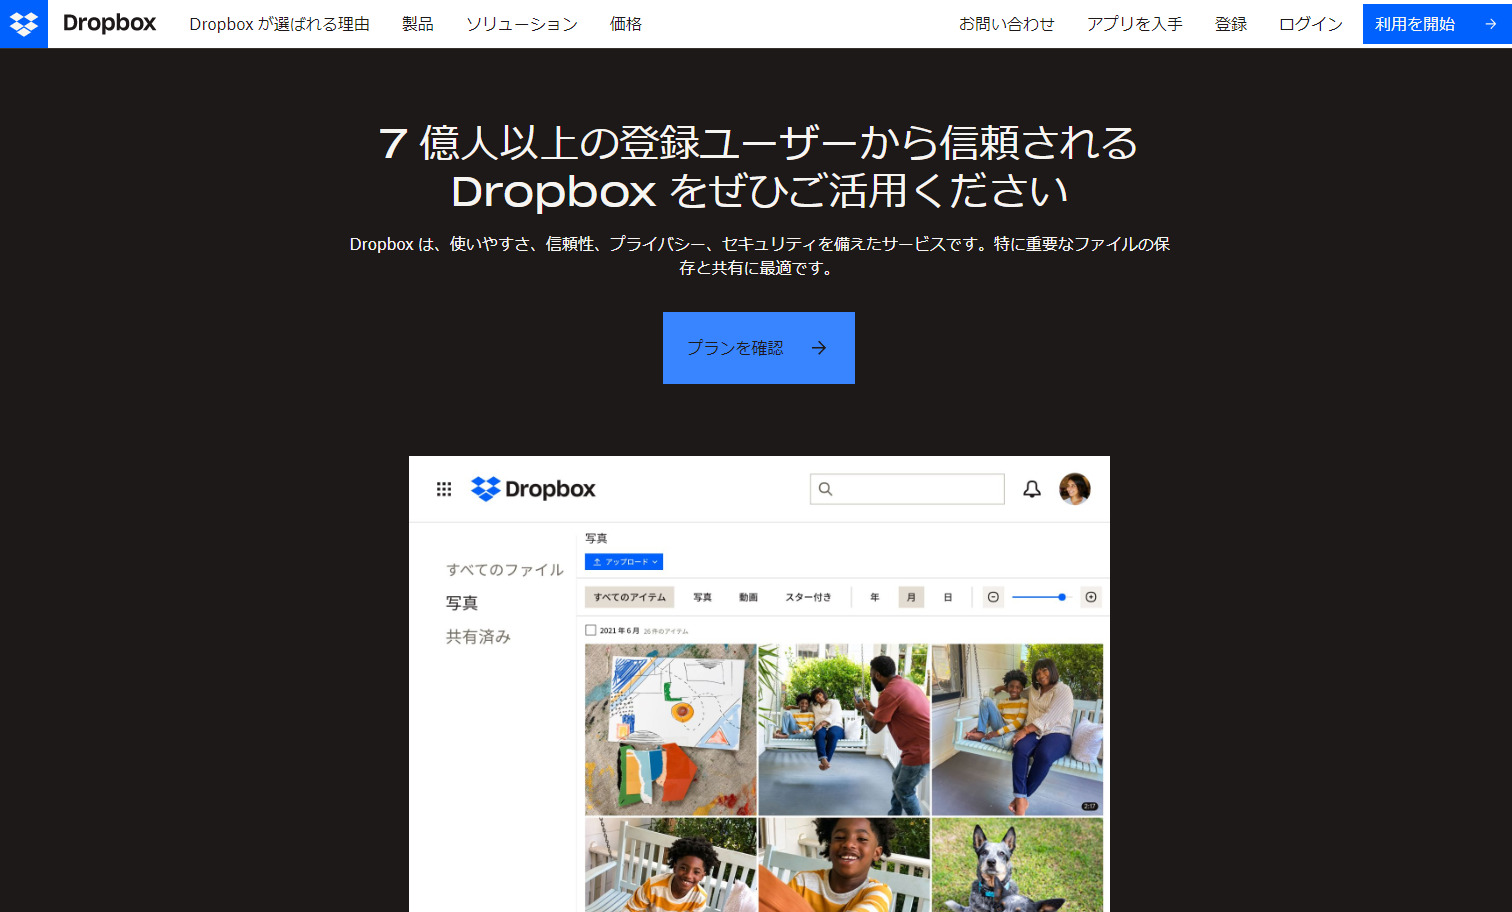The image size is (1512, 912).
Task: Open the notification bell in the Dropbox app
Action: point(1032,489)
